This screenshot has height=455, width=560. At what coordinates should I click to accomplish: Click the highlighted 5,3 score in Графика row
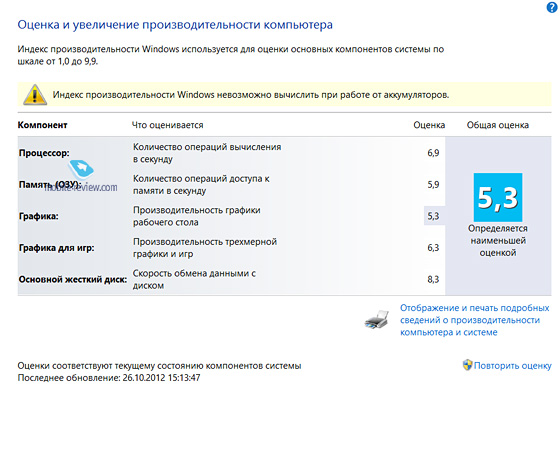pos(433,216)
